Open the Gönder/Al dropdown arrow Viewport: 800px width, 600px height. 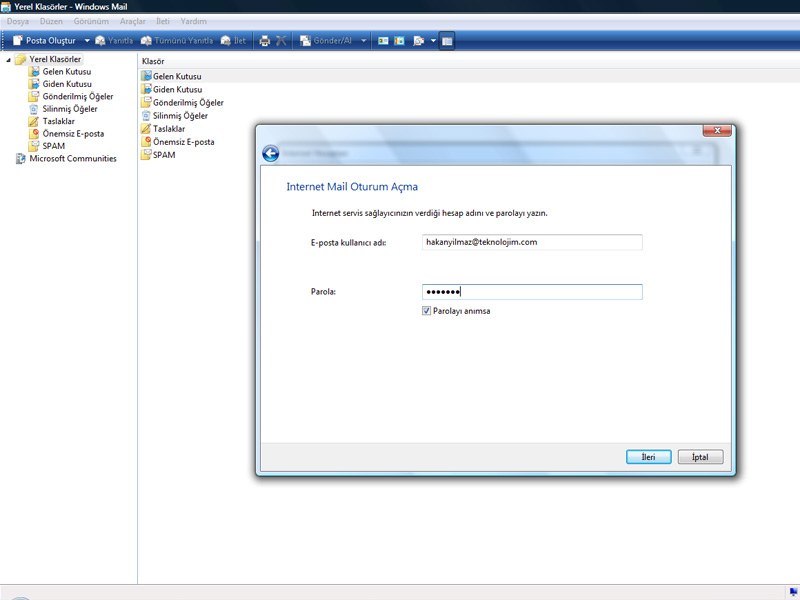363,41
